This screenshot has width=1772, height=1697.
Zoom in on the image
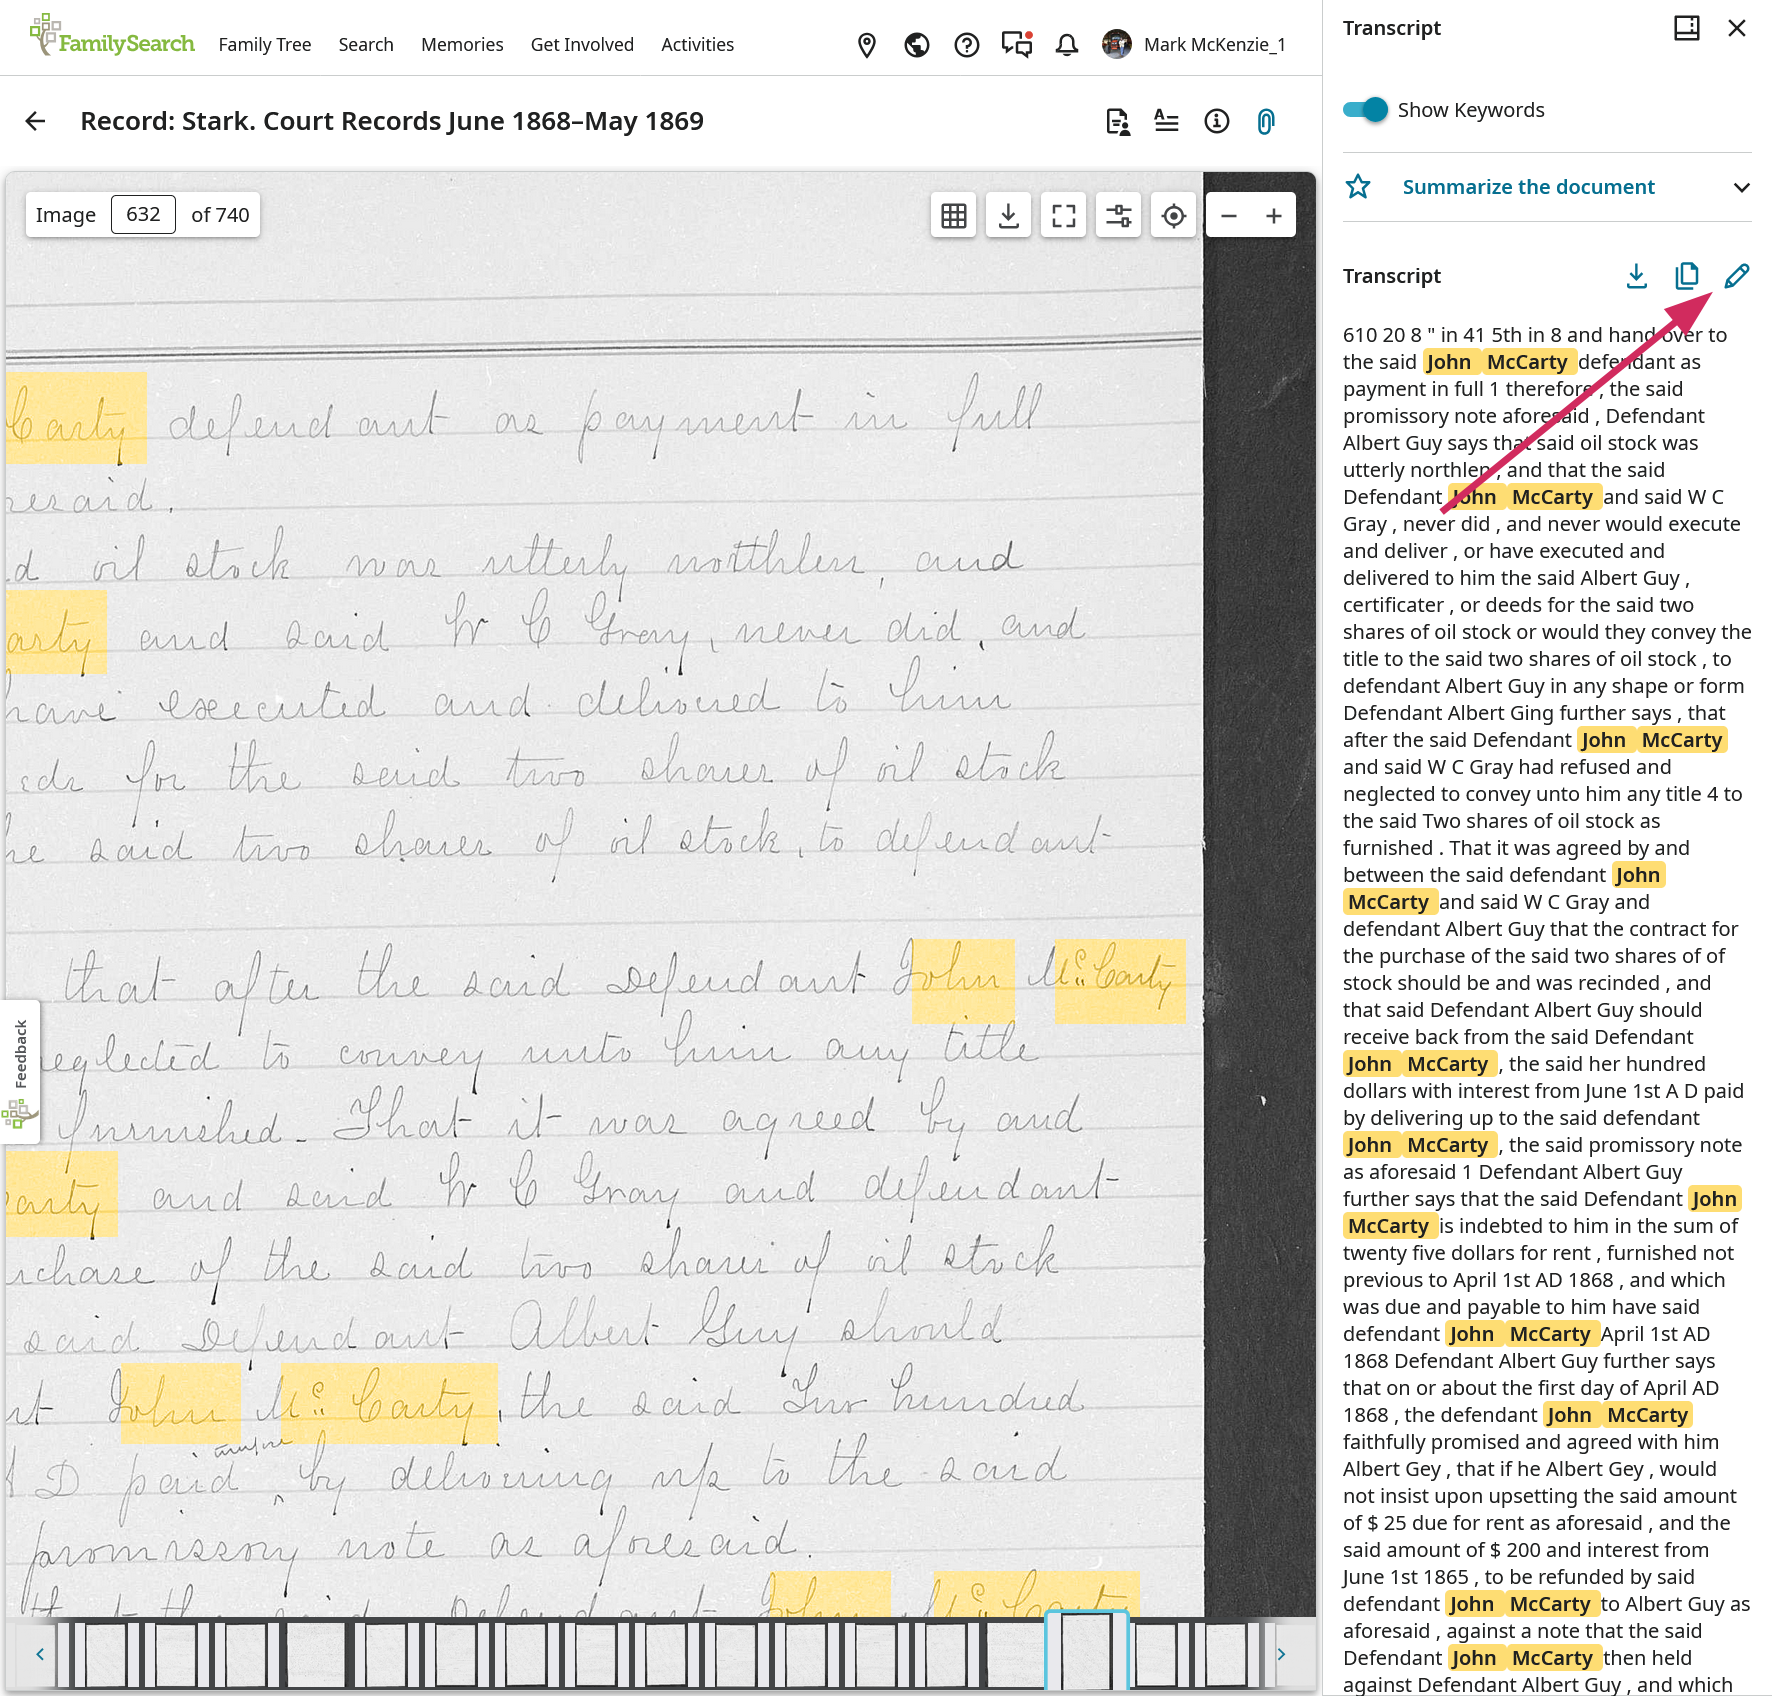[x=1274, y=215]
